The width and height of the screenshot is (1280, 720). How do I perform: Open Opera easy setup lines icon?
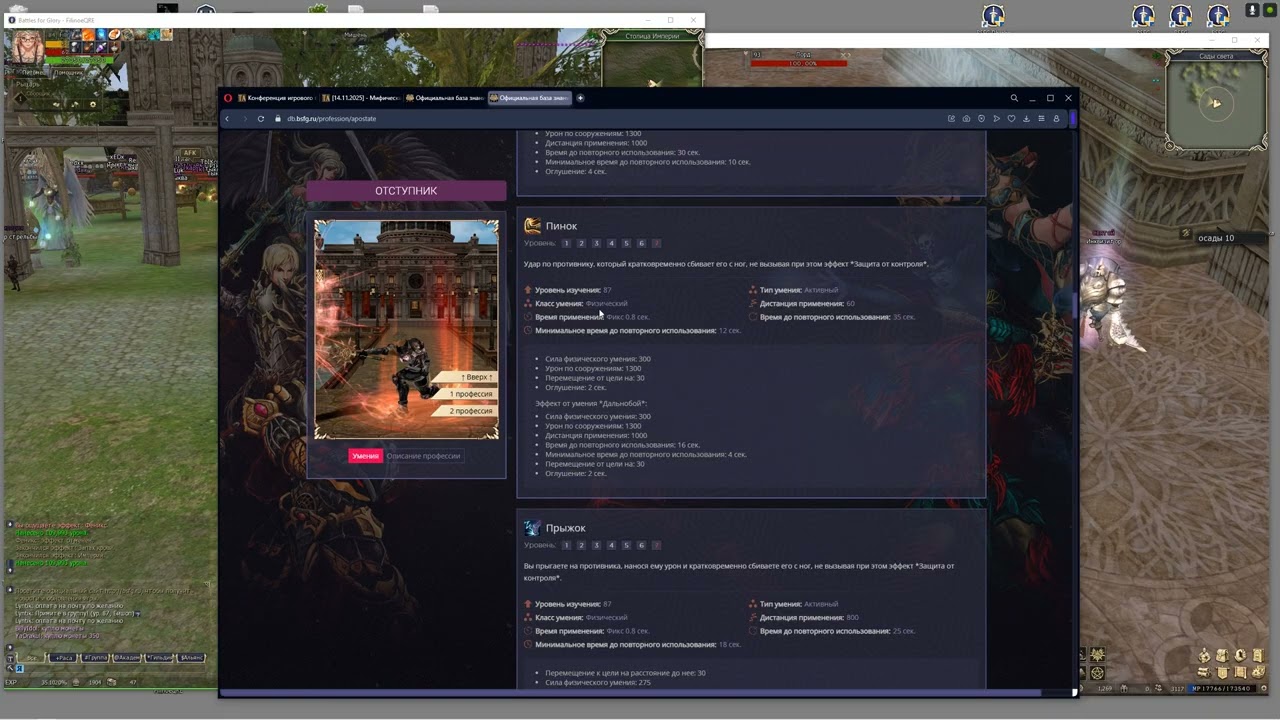point(1041,119)
